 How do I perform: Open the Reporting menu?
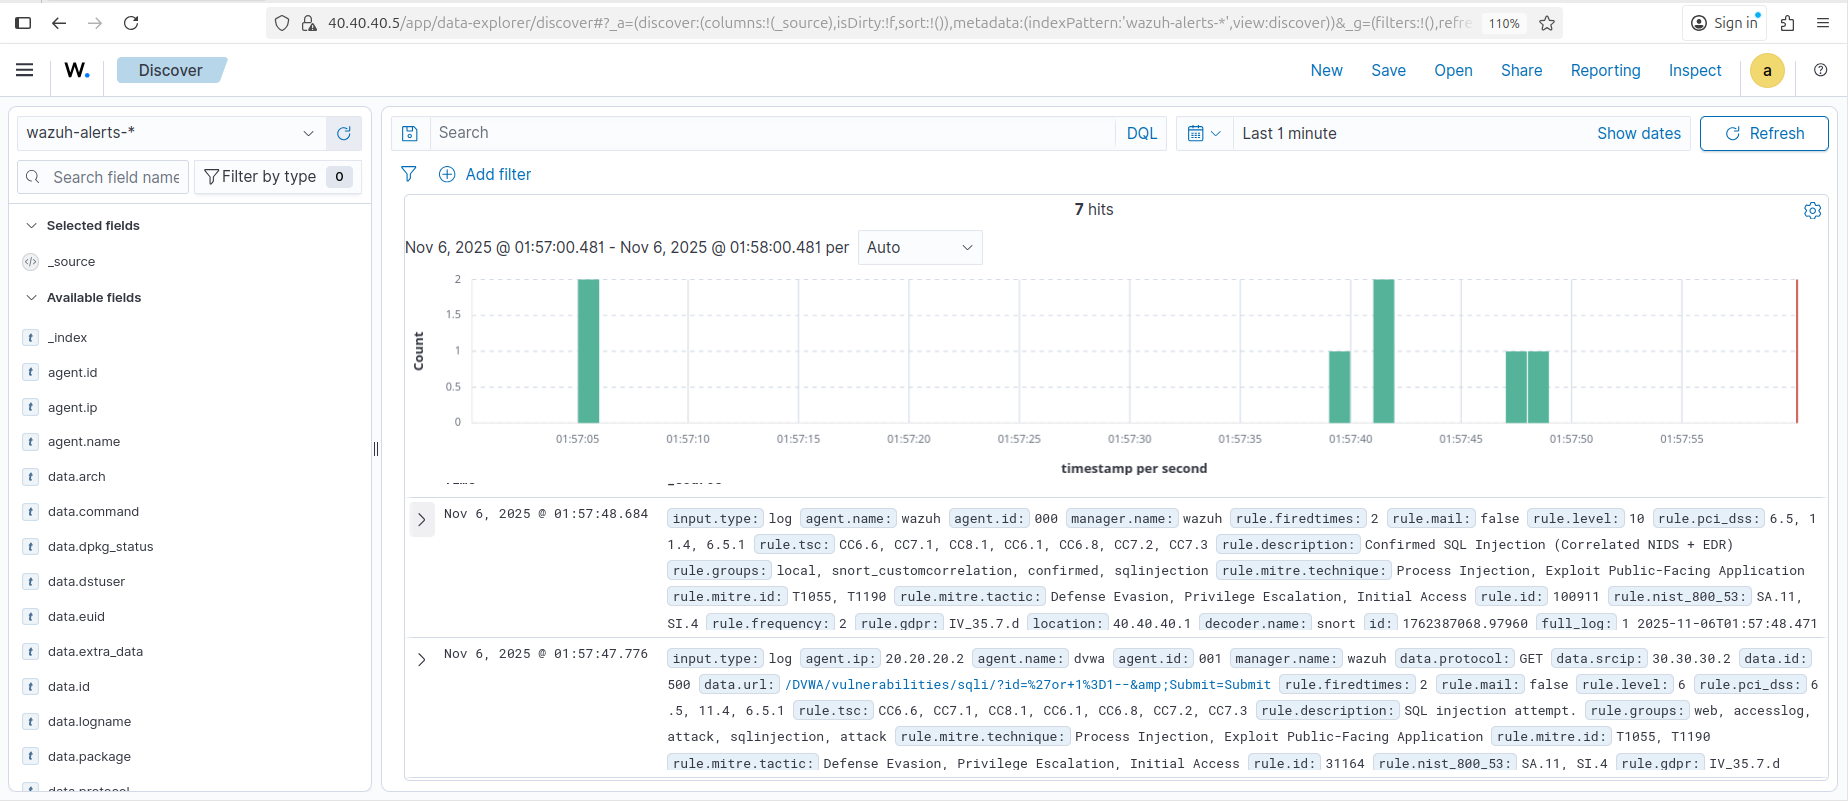(x=1605, y=70)
